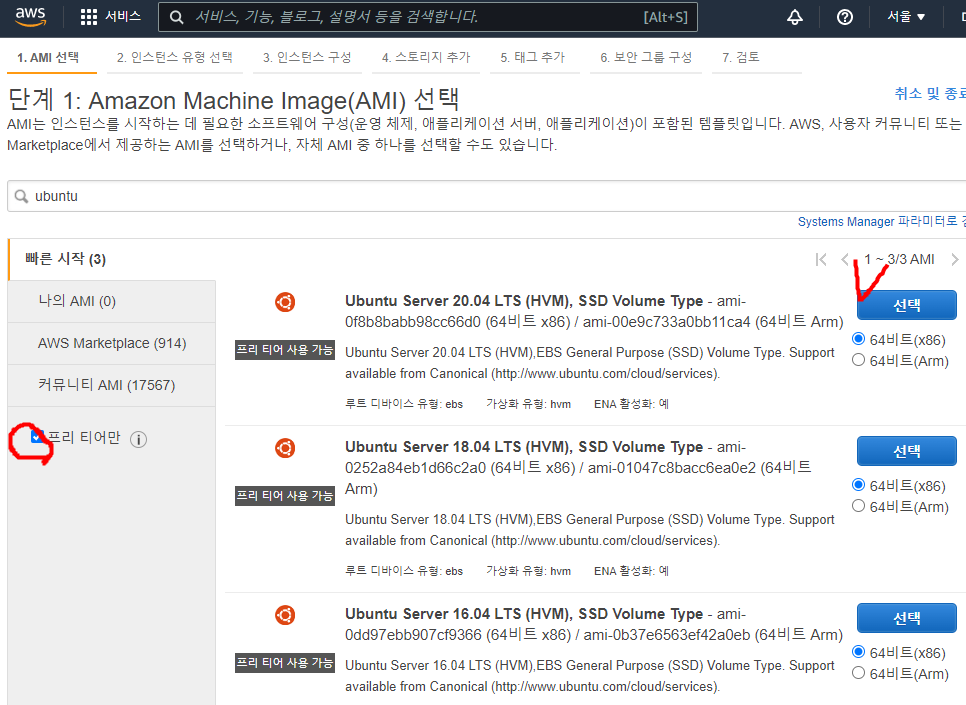Go to next page of AMI results
The image size is (966, 705).
pos(954,259)
